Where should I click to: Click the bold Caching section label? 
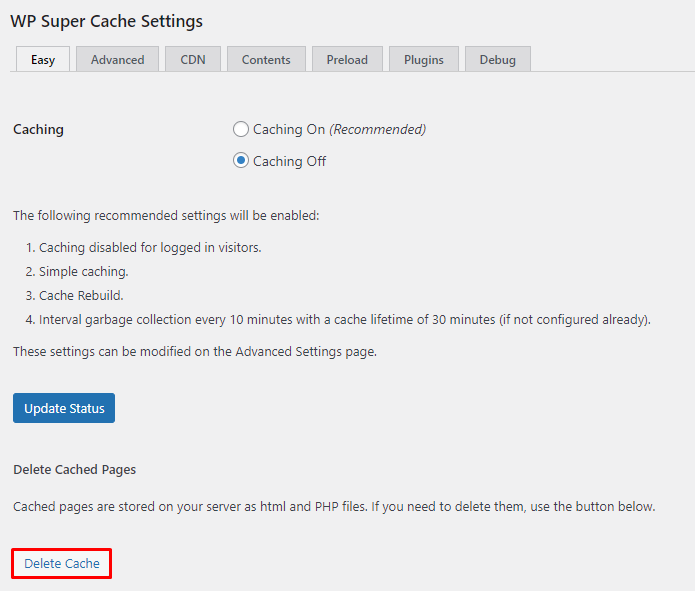[38, 129]
